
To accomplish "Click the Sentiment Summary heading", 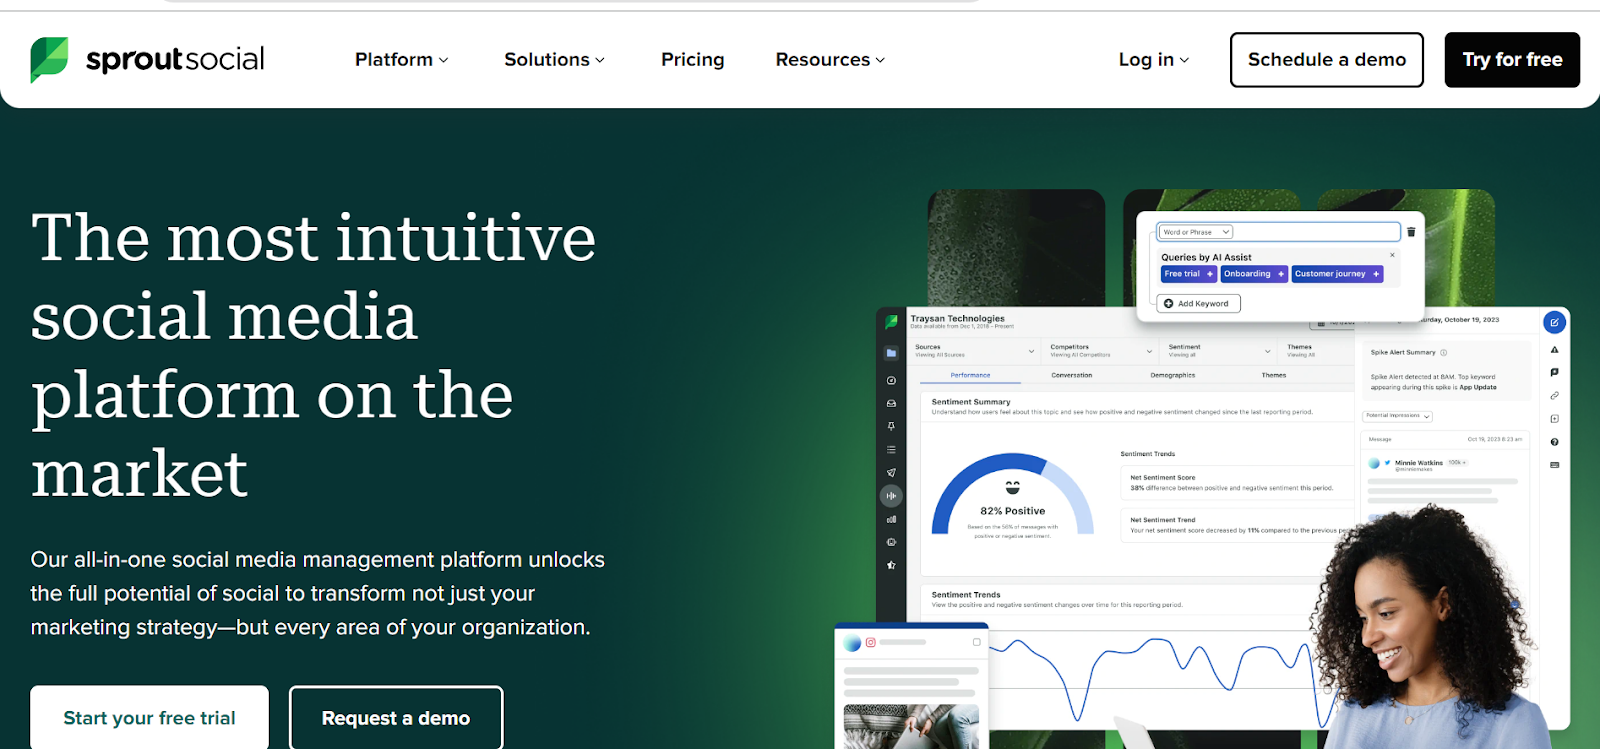I will [x=970, y=402].
